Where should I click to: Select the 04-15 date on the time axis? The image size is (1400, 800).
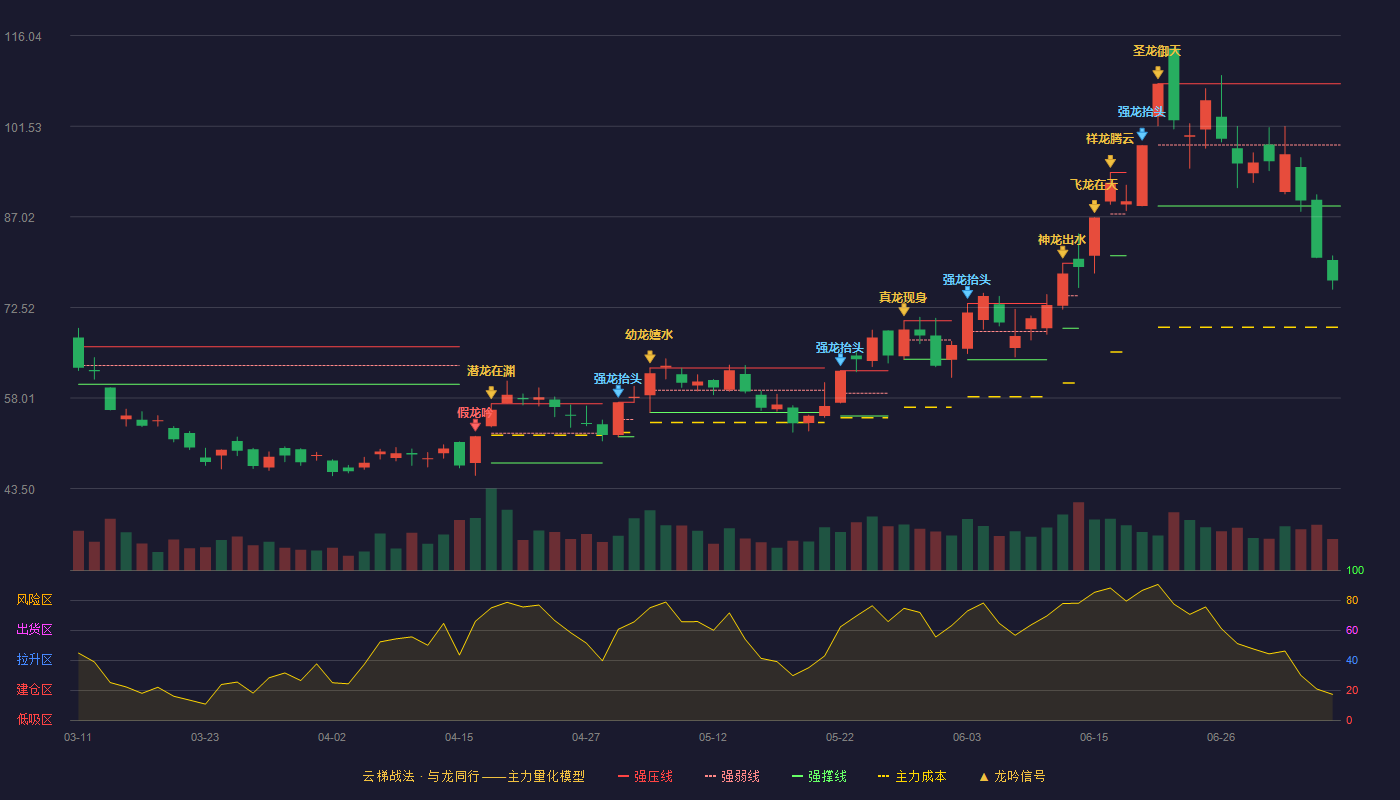[459, 737]
